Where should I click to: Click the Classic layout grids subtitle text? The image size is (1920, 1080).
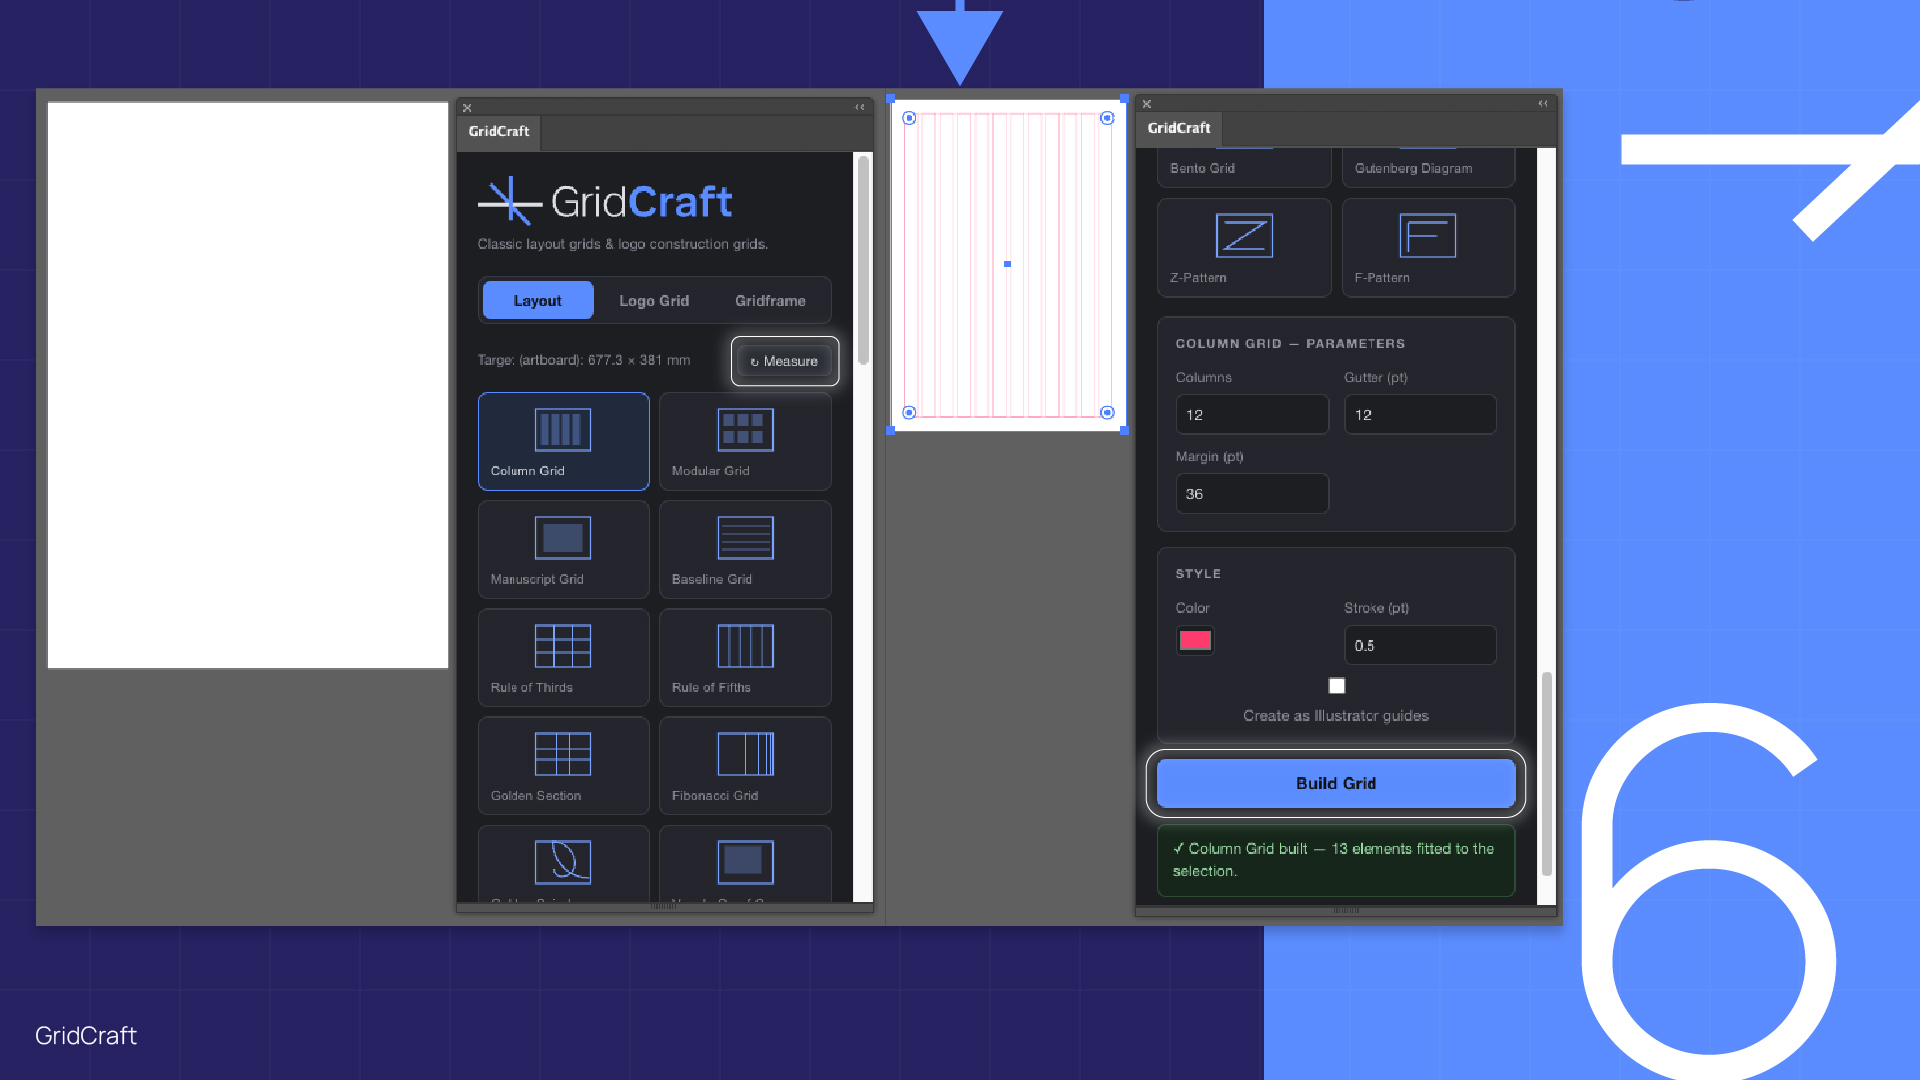pyautogui.click(x=623, y=244)
